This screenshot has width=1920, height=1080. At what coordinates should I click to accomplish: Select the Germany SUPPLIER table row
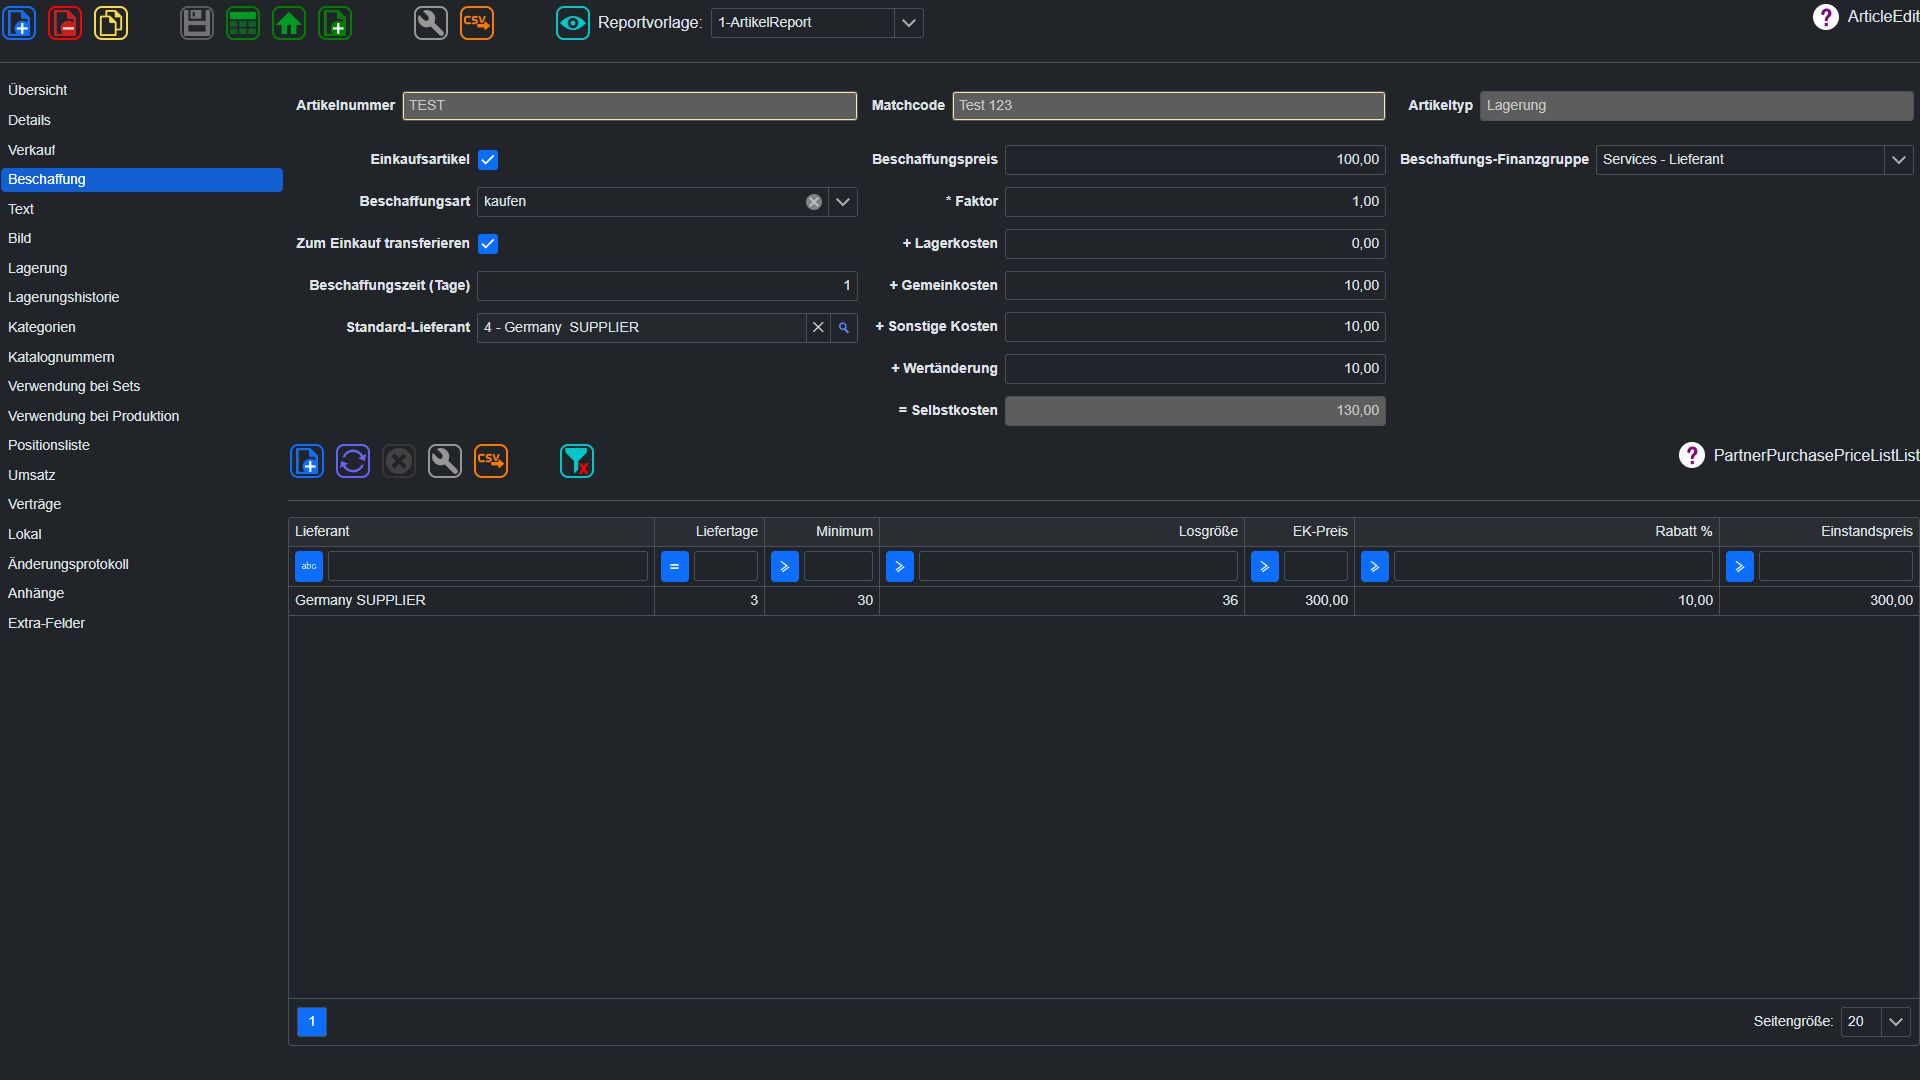(1103, 601)
